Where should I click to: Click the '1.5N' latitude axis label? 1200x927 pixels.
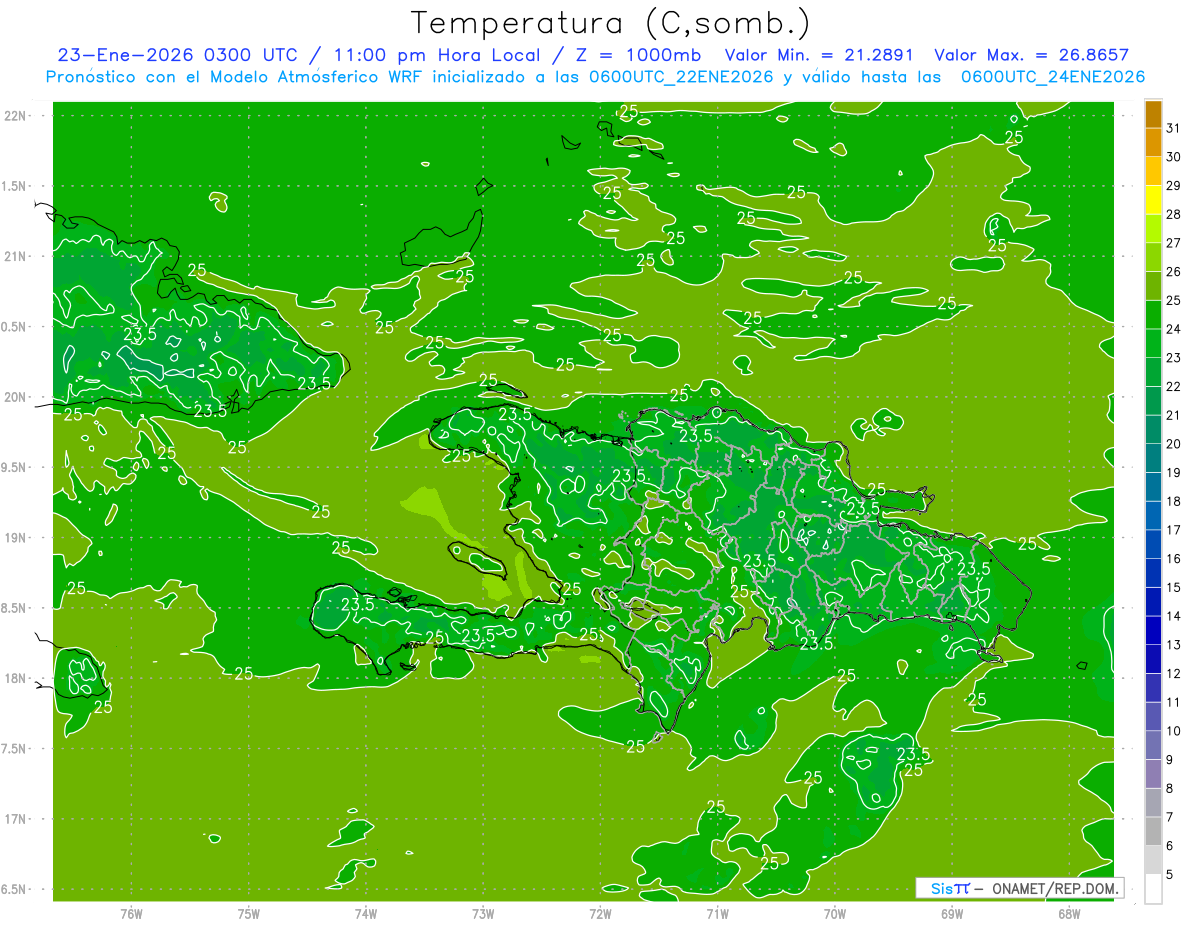pos(14,186)
